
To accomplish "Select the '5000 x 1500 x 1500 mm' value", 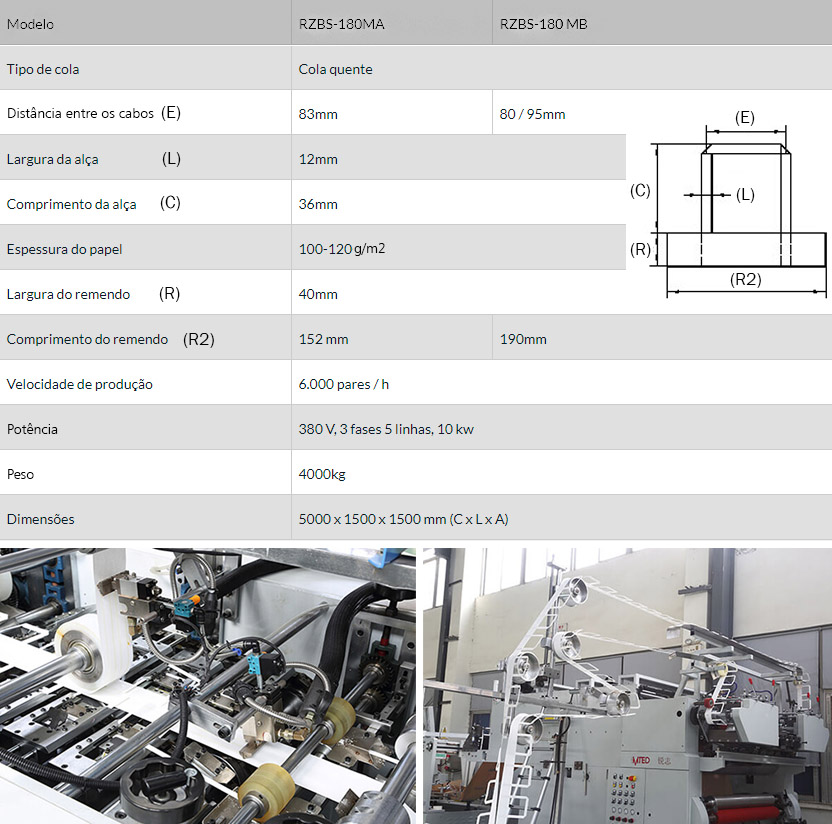I will click(x=403, y=519).
